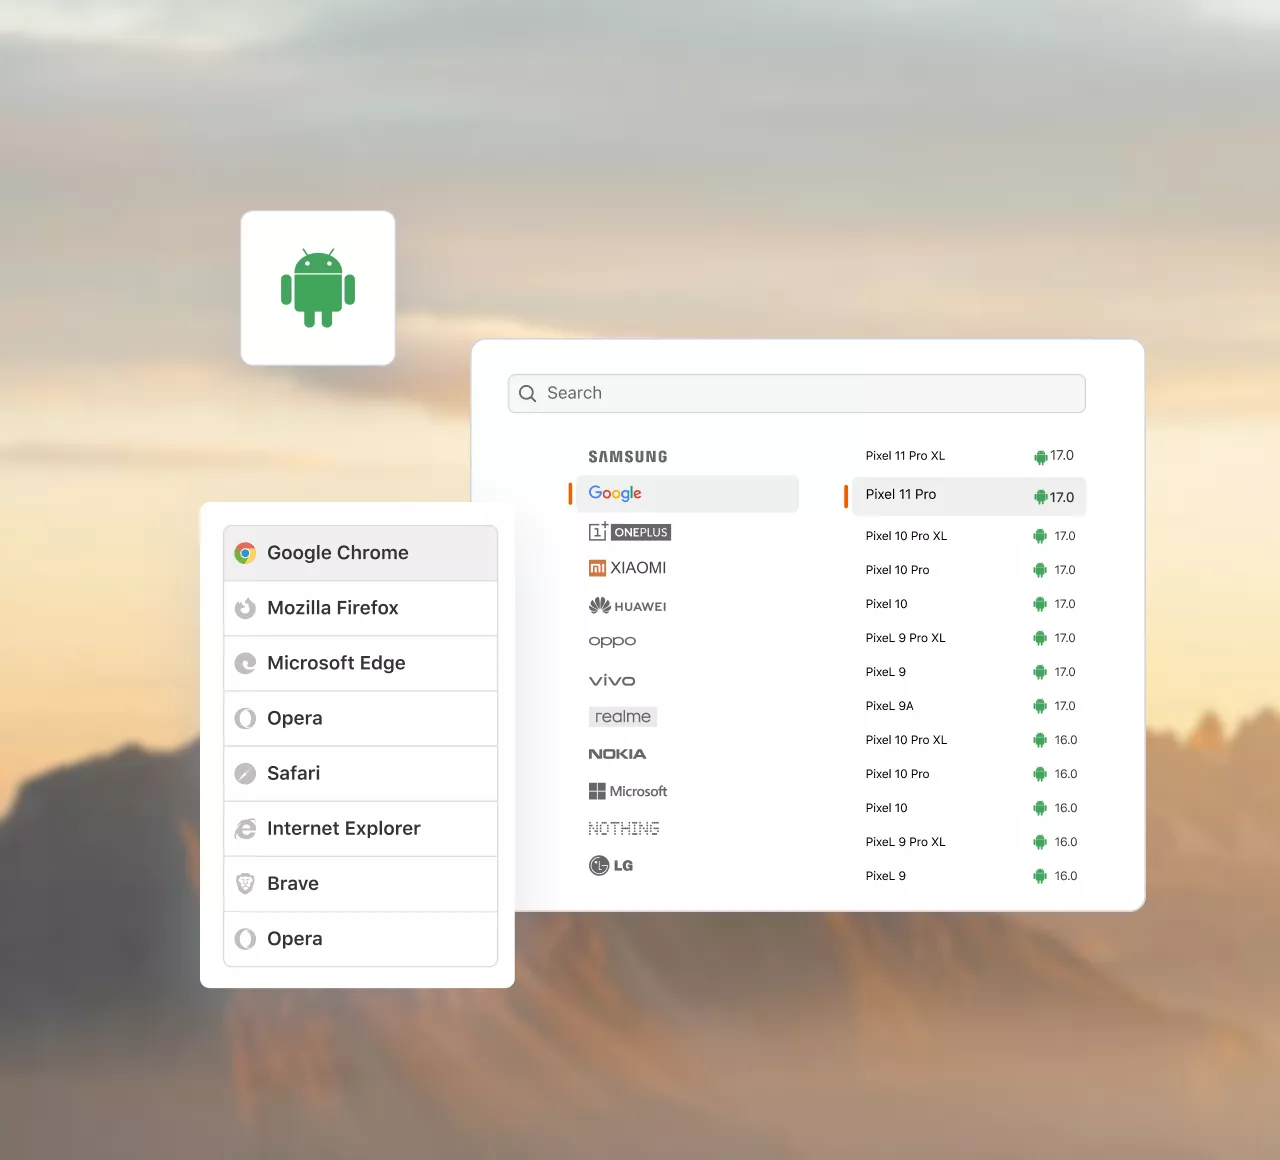The image size is (1280, 1160).
Task: Select the Realme brand
Action: coord(623,717)
